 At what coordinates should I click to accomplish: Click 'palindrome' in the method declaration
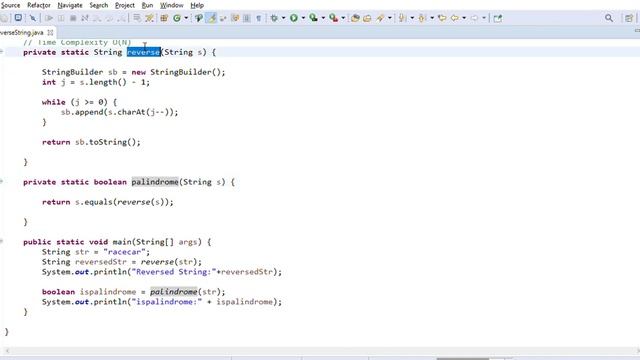(155, 182)
